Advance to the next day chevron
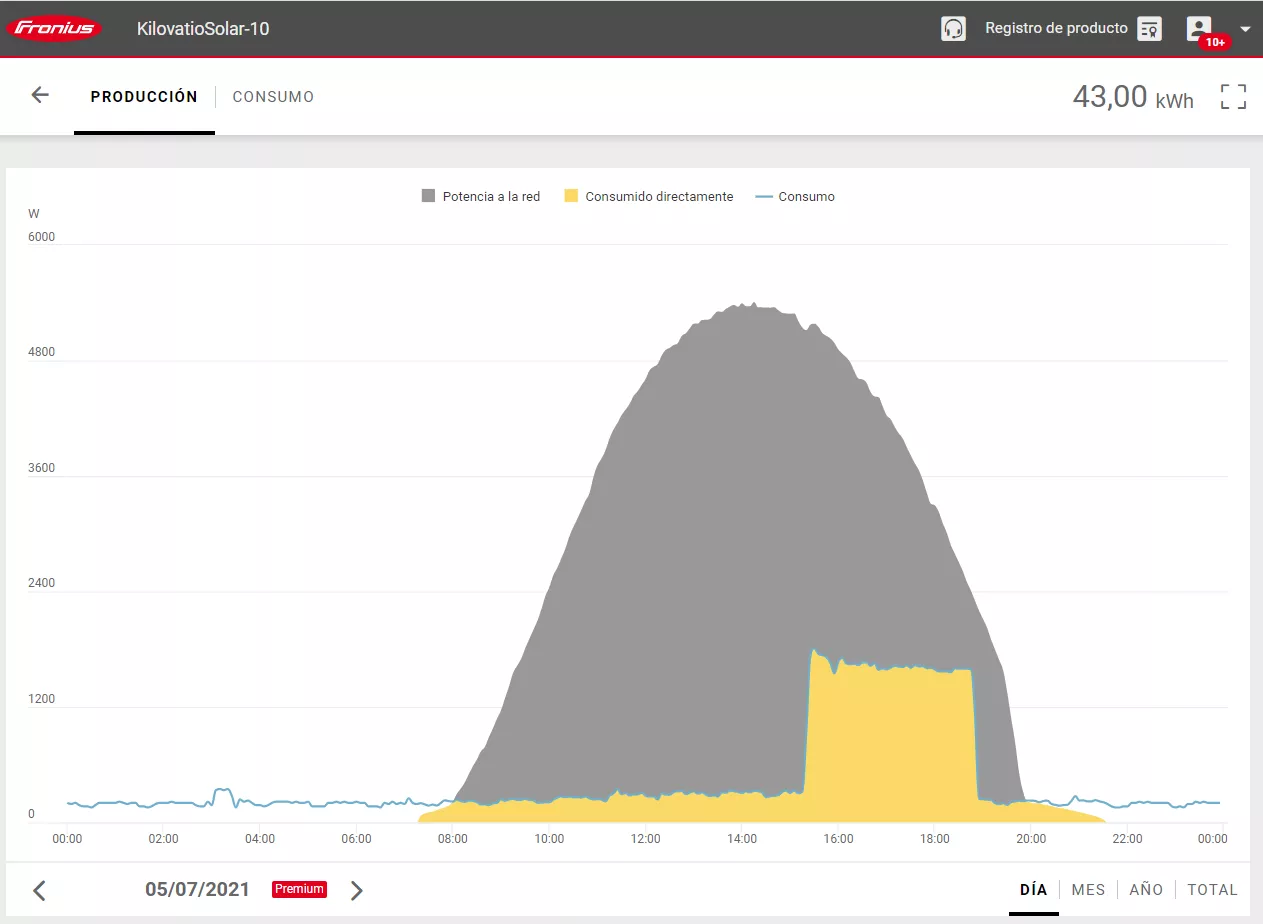This screenshot has height=924, width=1263. (357, 890)
